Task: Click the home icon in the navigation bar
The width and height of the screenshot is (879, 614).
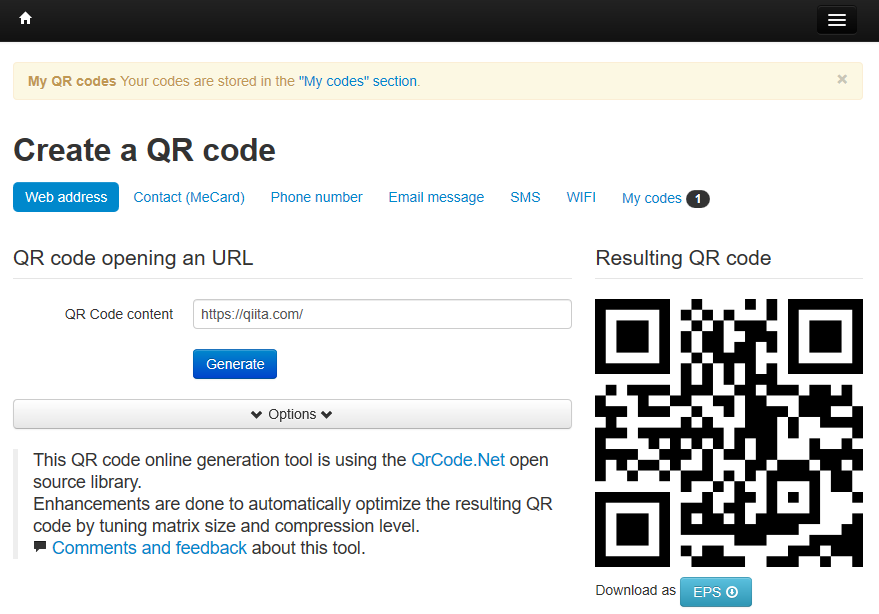Action: [x=24, y=18]
